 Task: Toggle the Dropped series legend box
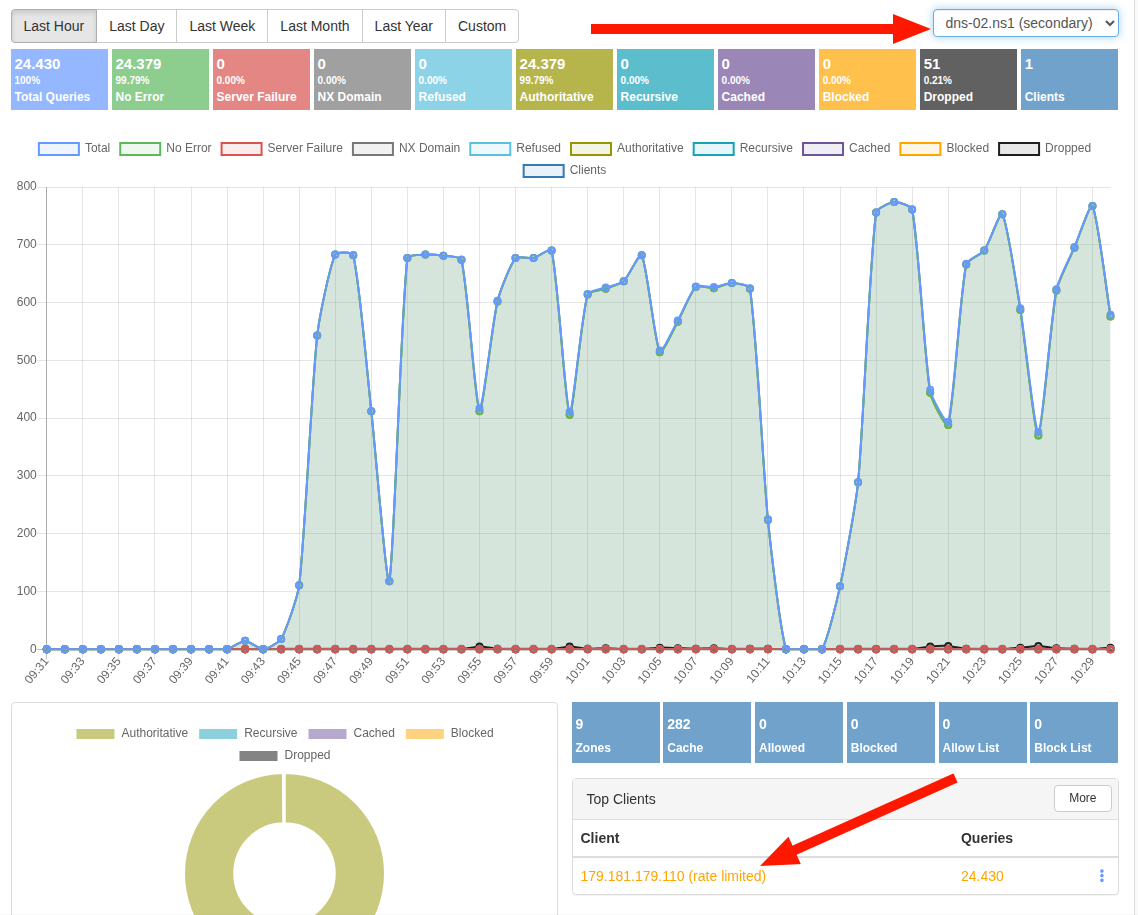(1044, 148)
